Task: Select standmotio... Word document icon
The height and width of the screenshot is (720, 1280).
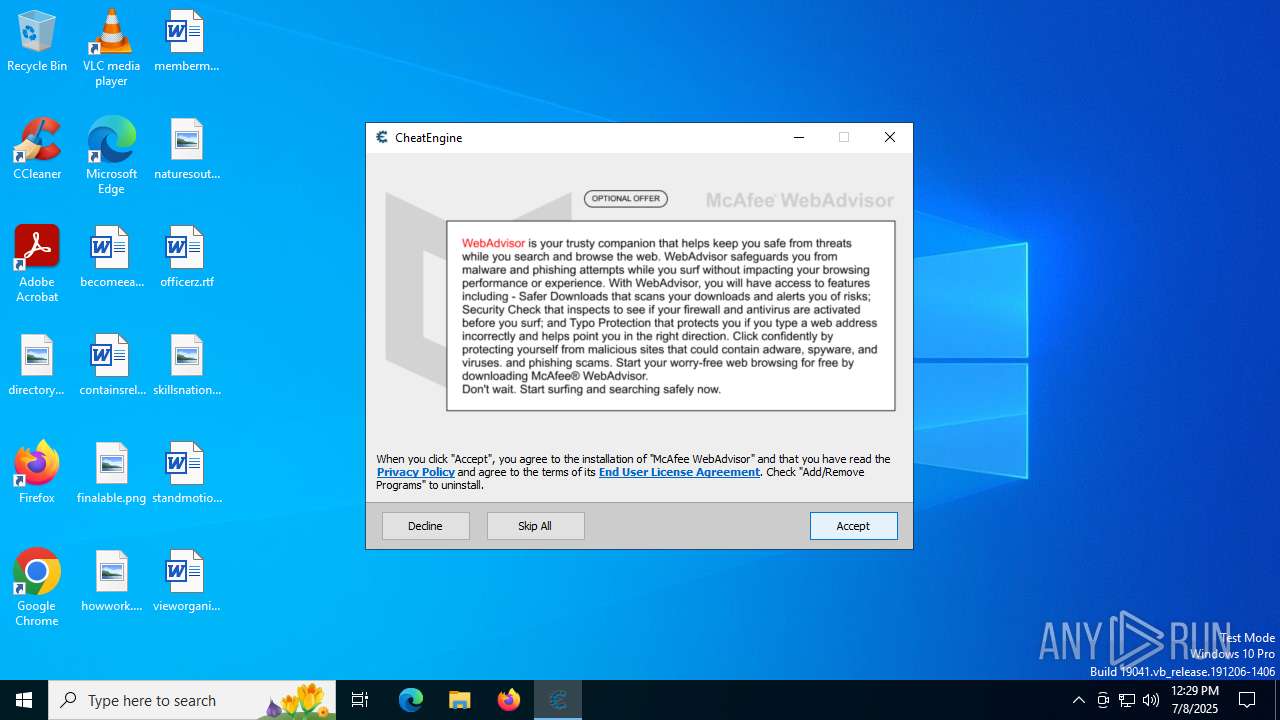Action: click(186, 473)
